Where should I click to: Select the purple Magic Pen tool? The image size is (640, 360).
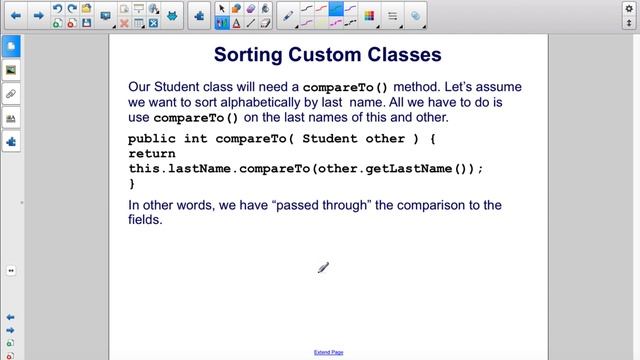tap(251, 9)
